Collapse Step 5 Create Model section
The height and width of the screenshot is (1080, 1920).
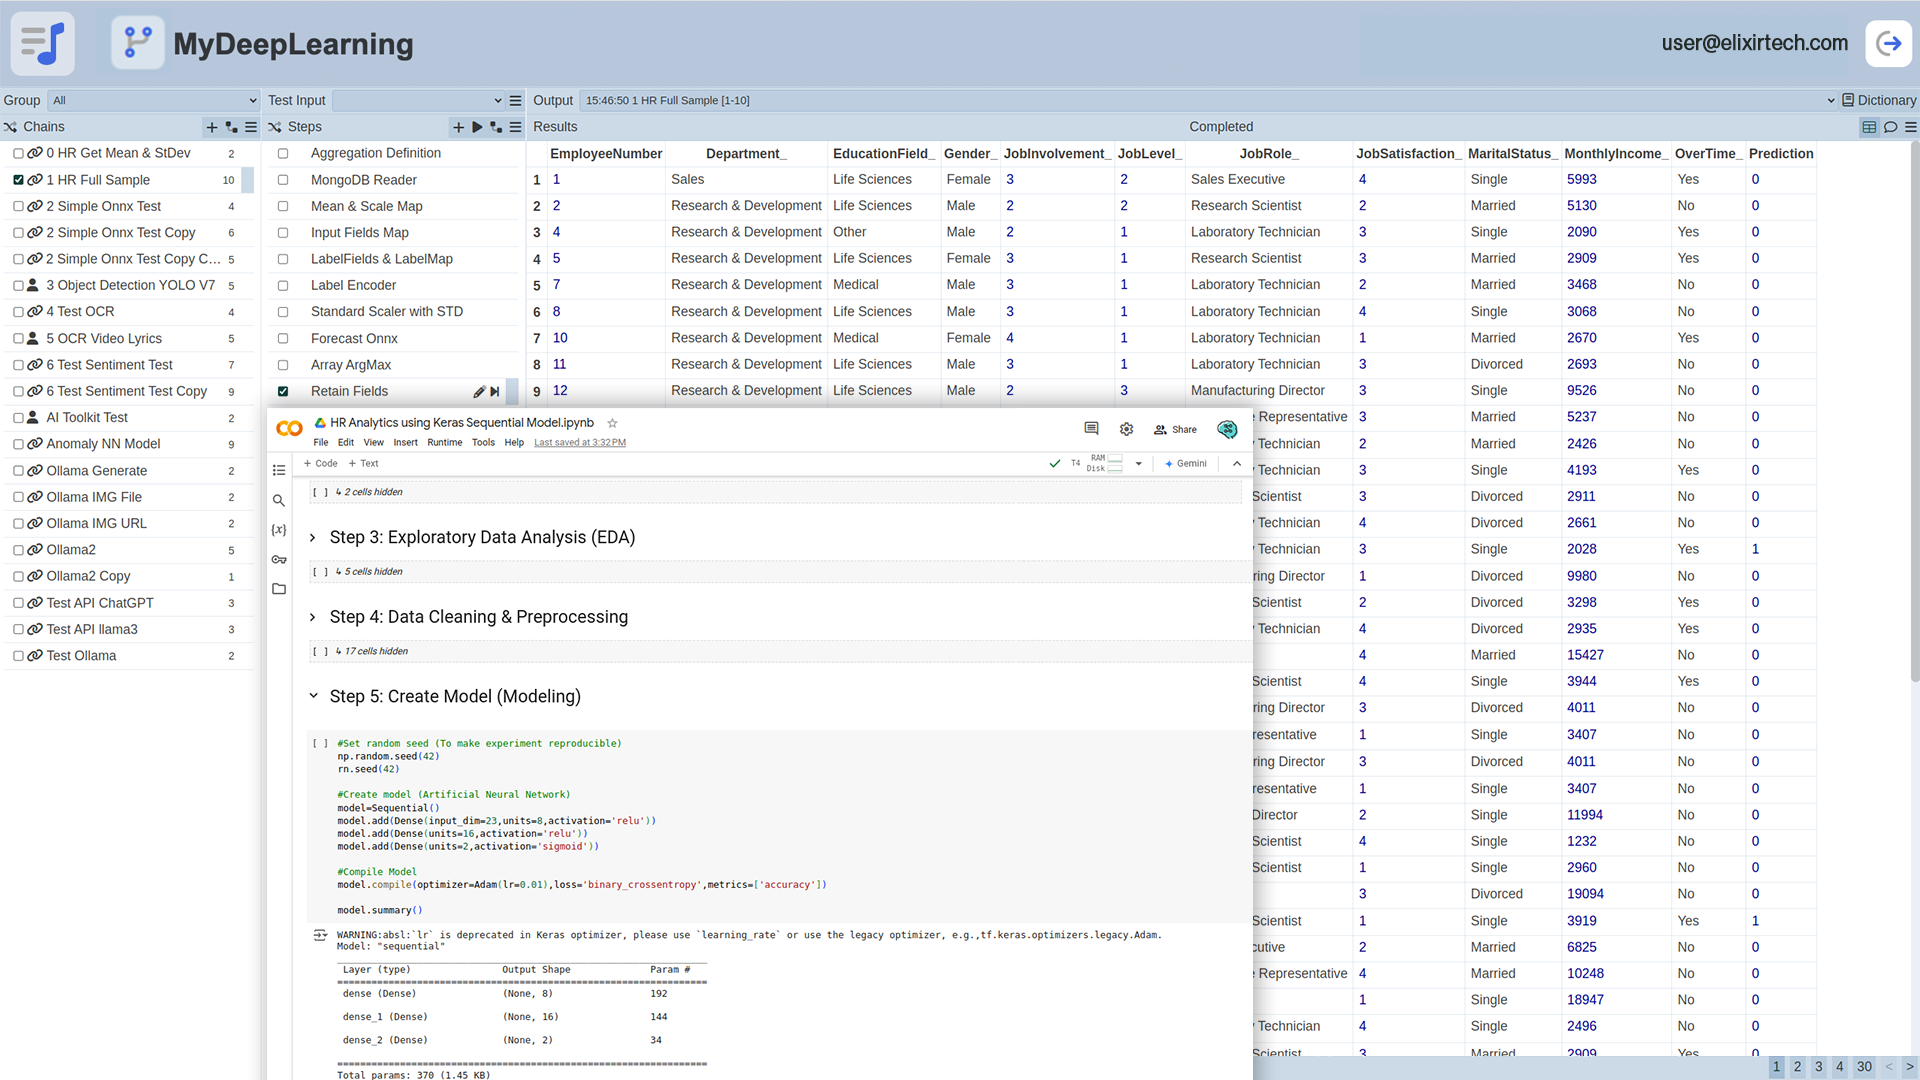tap(313, 696)
